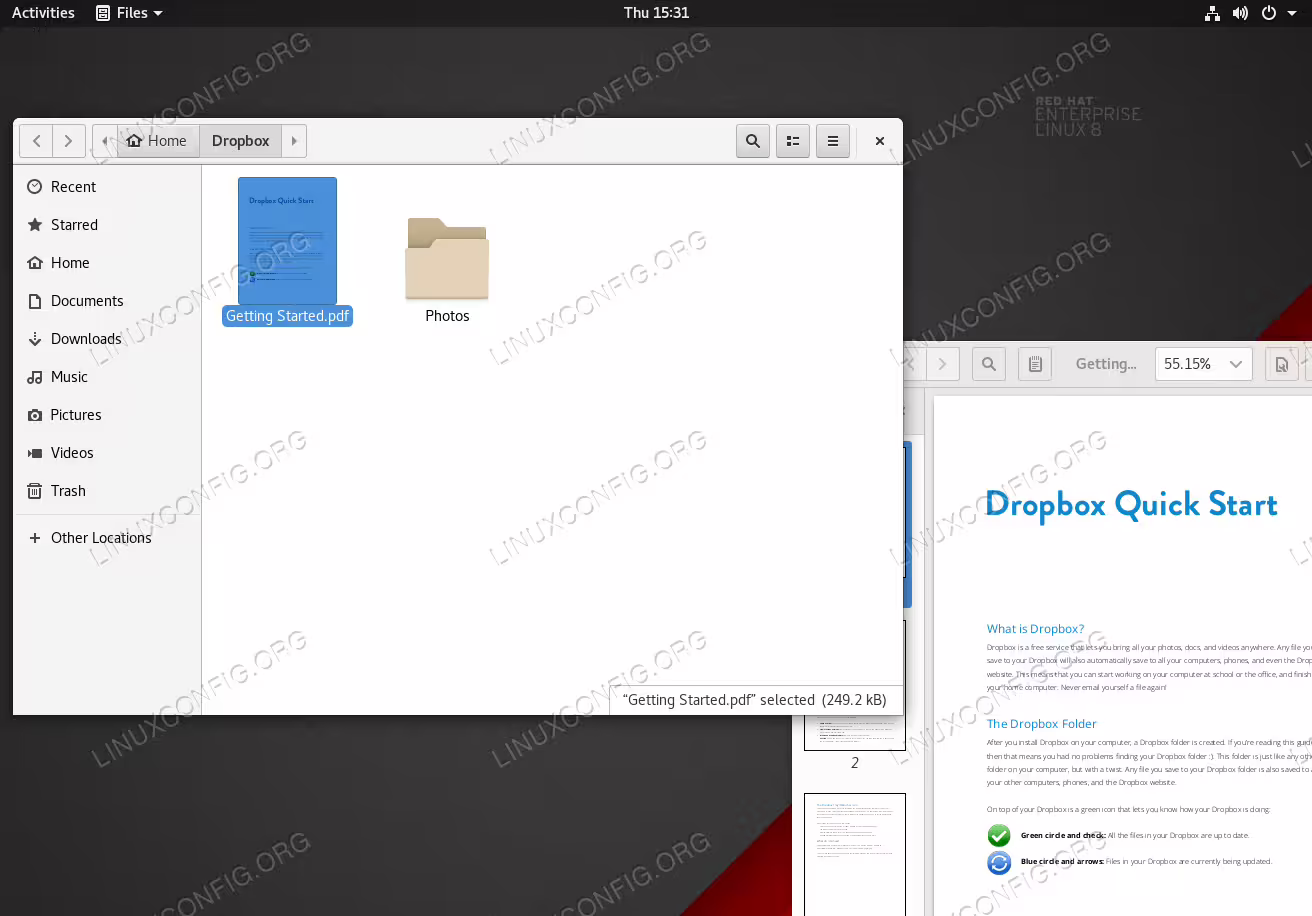Open Downloads in the sidebar
The height and width of the screenshot is (916, 1312).
107,339
